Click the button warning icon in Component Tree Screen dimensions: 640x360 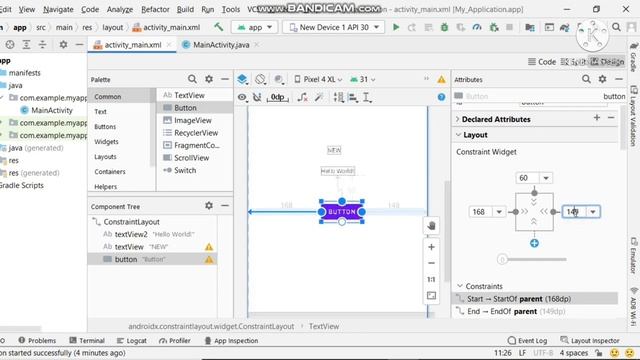209,260
